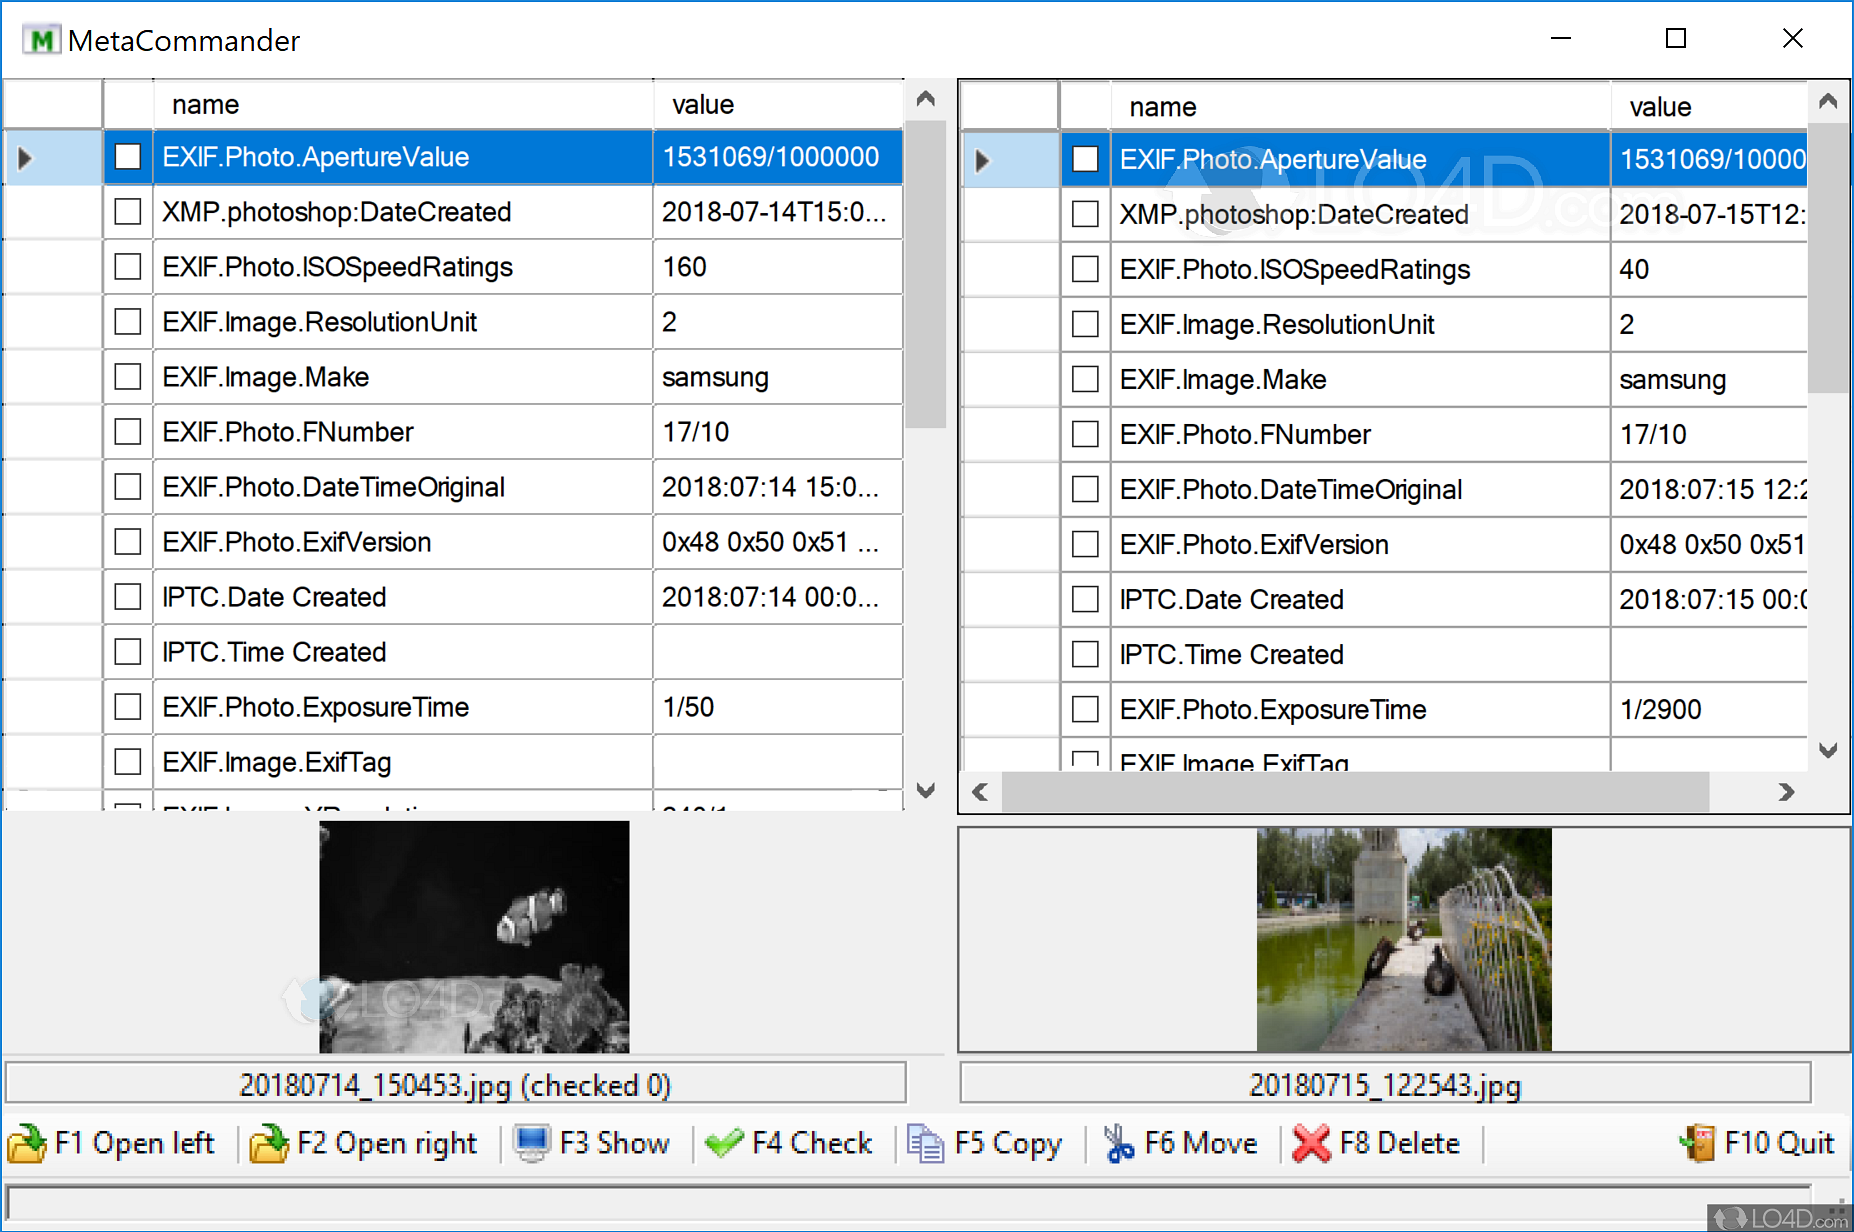Click the F5 Copy documents icon
Image resolution: width=1854 pixels, height=1232 pixels.
click(x=925, y=1143)
